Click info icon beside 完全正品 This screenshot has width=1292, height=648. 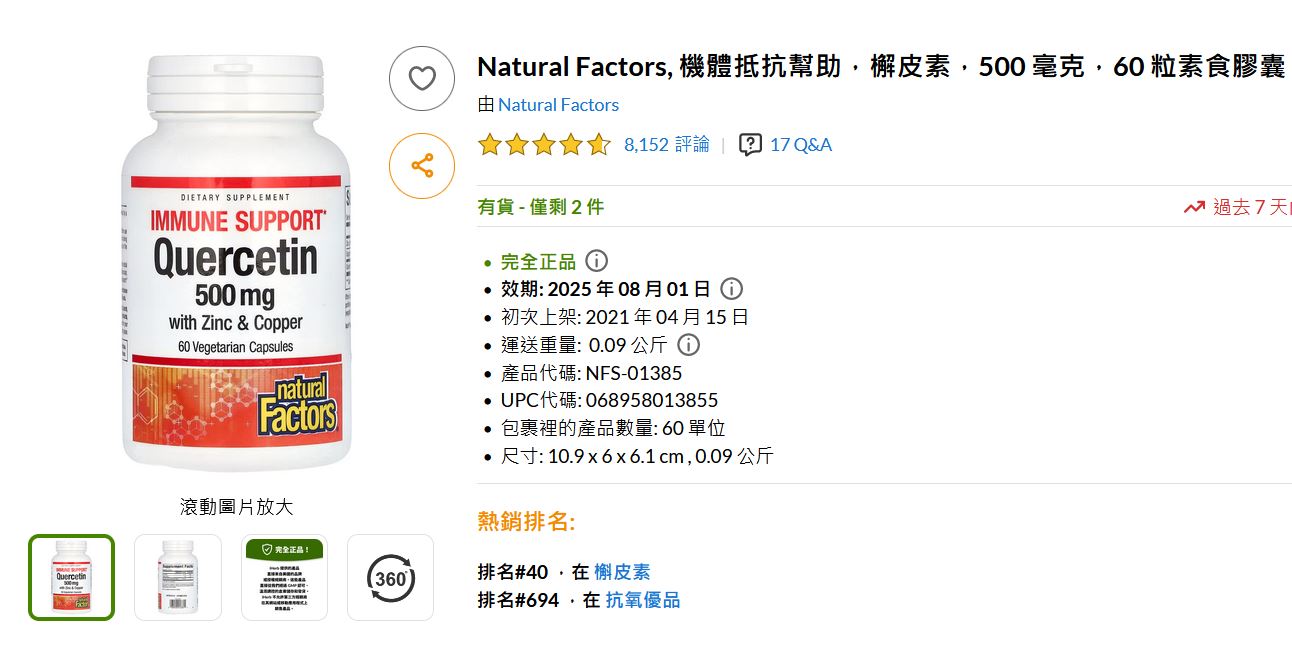click(596, 261)
